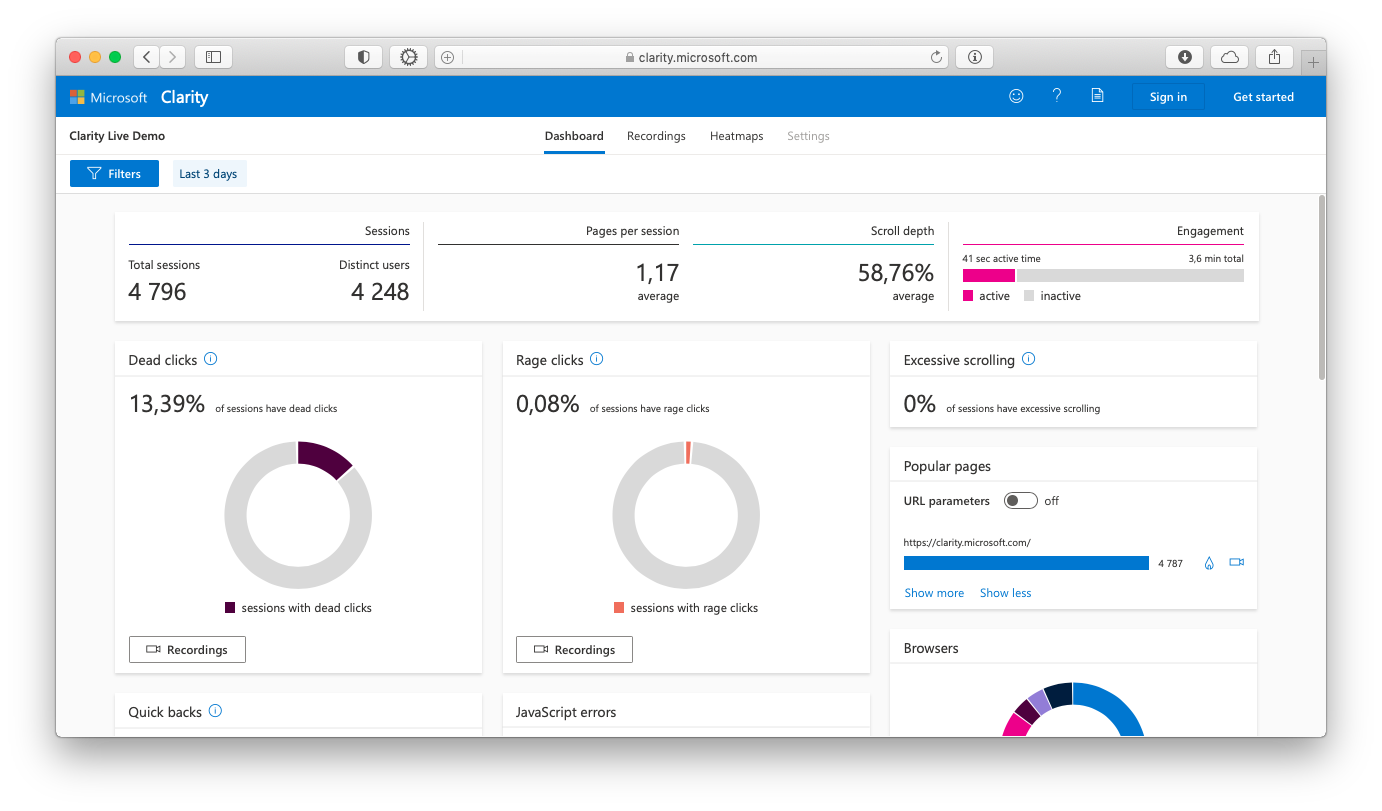Show Quick backs info icon
Screen dimensions: 1382x811
pos(215,711)
